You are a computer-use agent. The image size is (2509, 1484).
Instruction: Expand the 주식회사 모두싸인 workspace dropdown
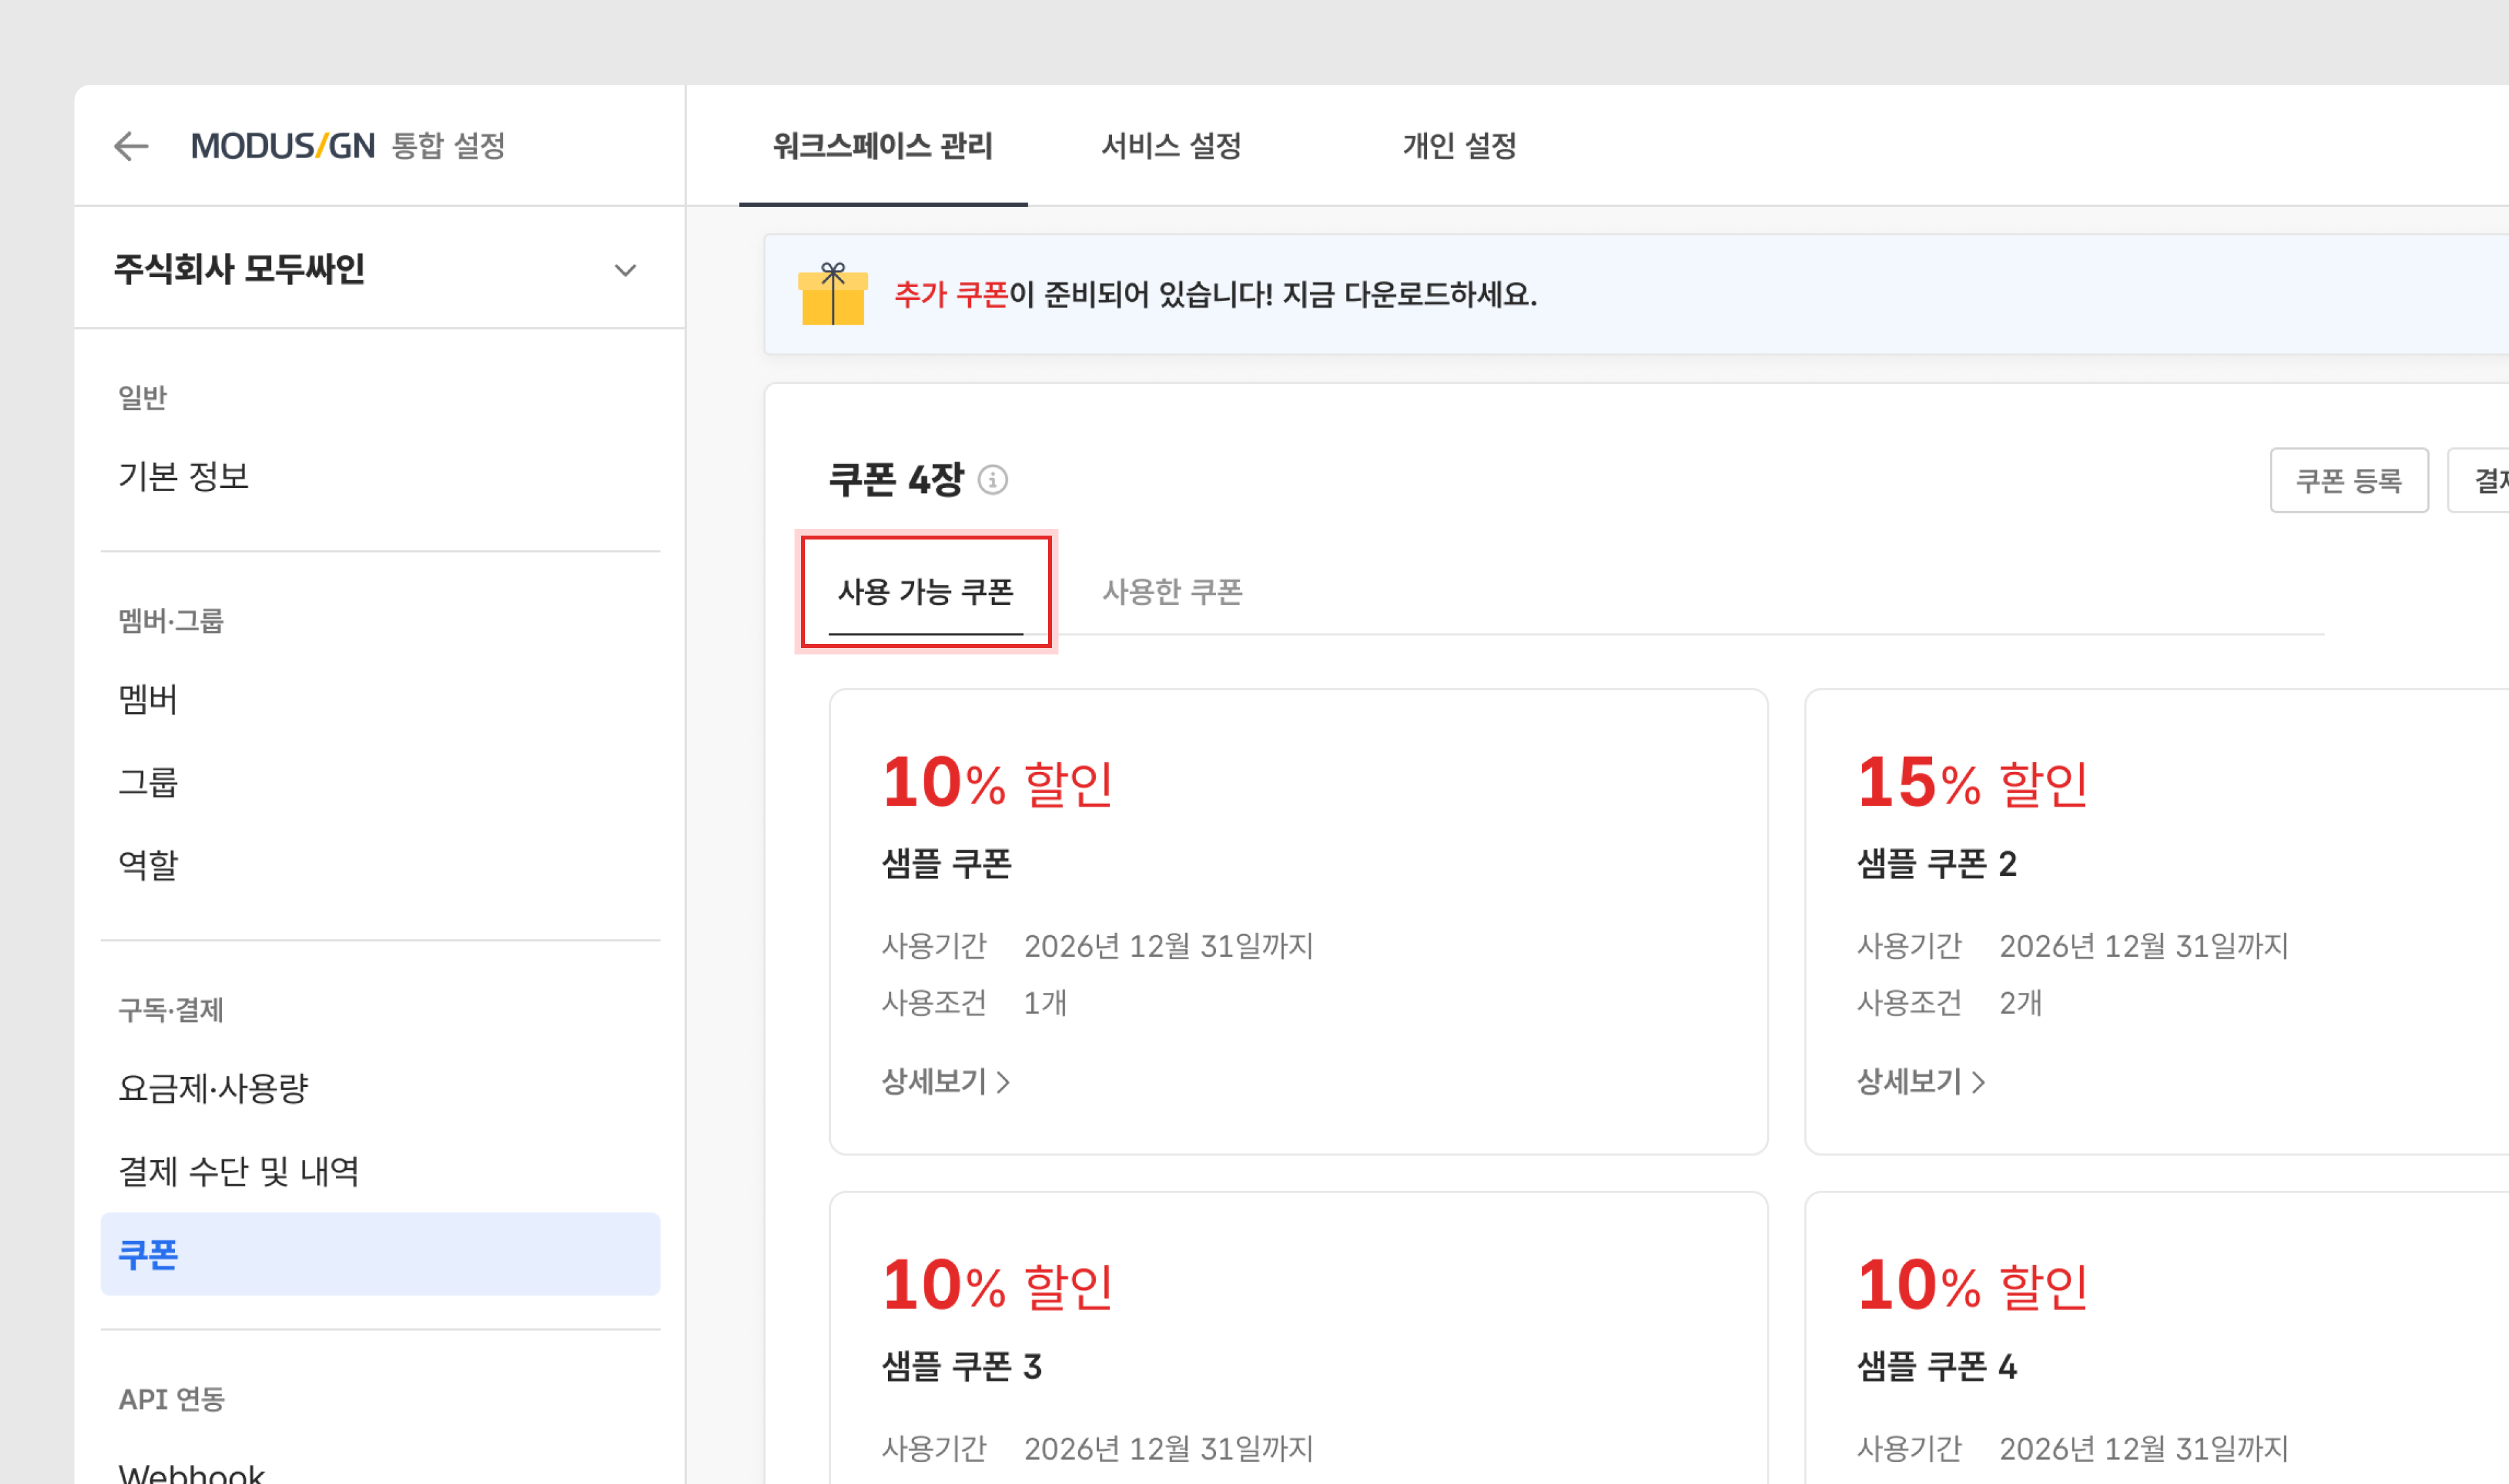[625, 270]
